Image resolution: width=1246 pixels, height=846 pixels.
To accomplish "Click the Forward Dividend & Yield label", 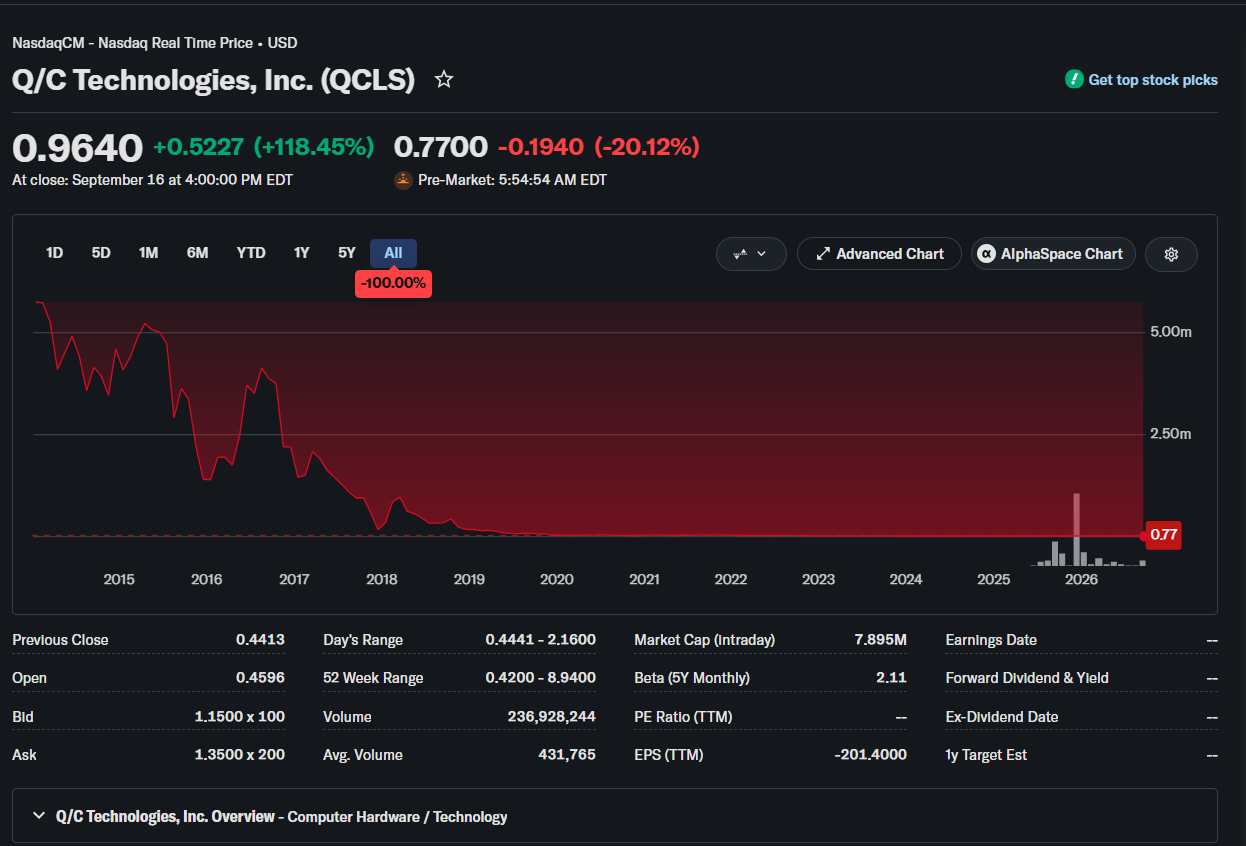I will pos(1027,677).
